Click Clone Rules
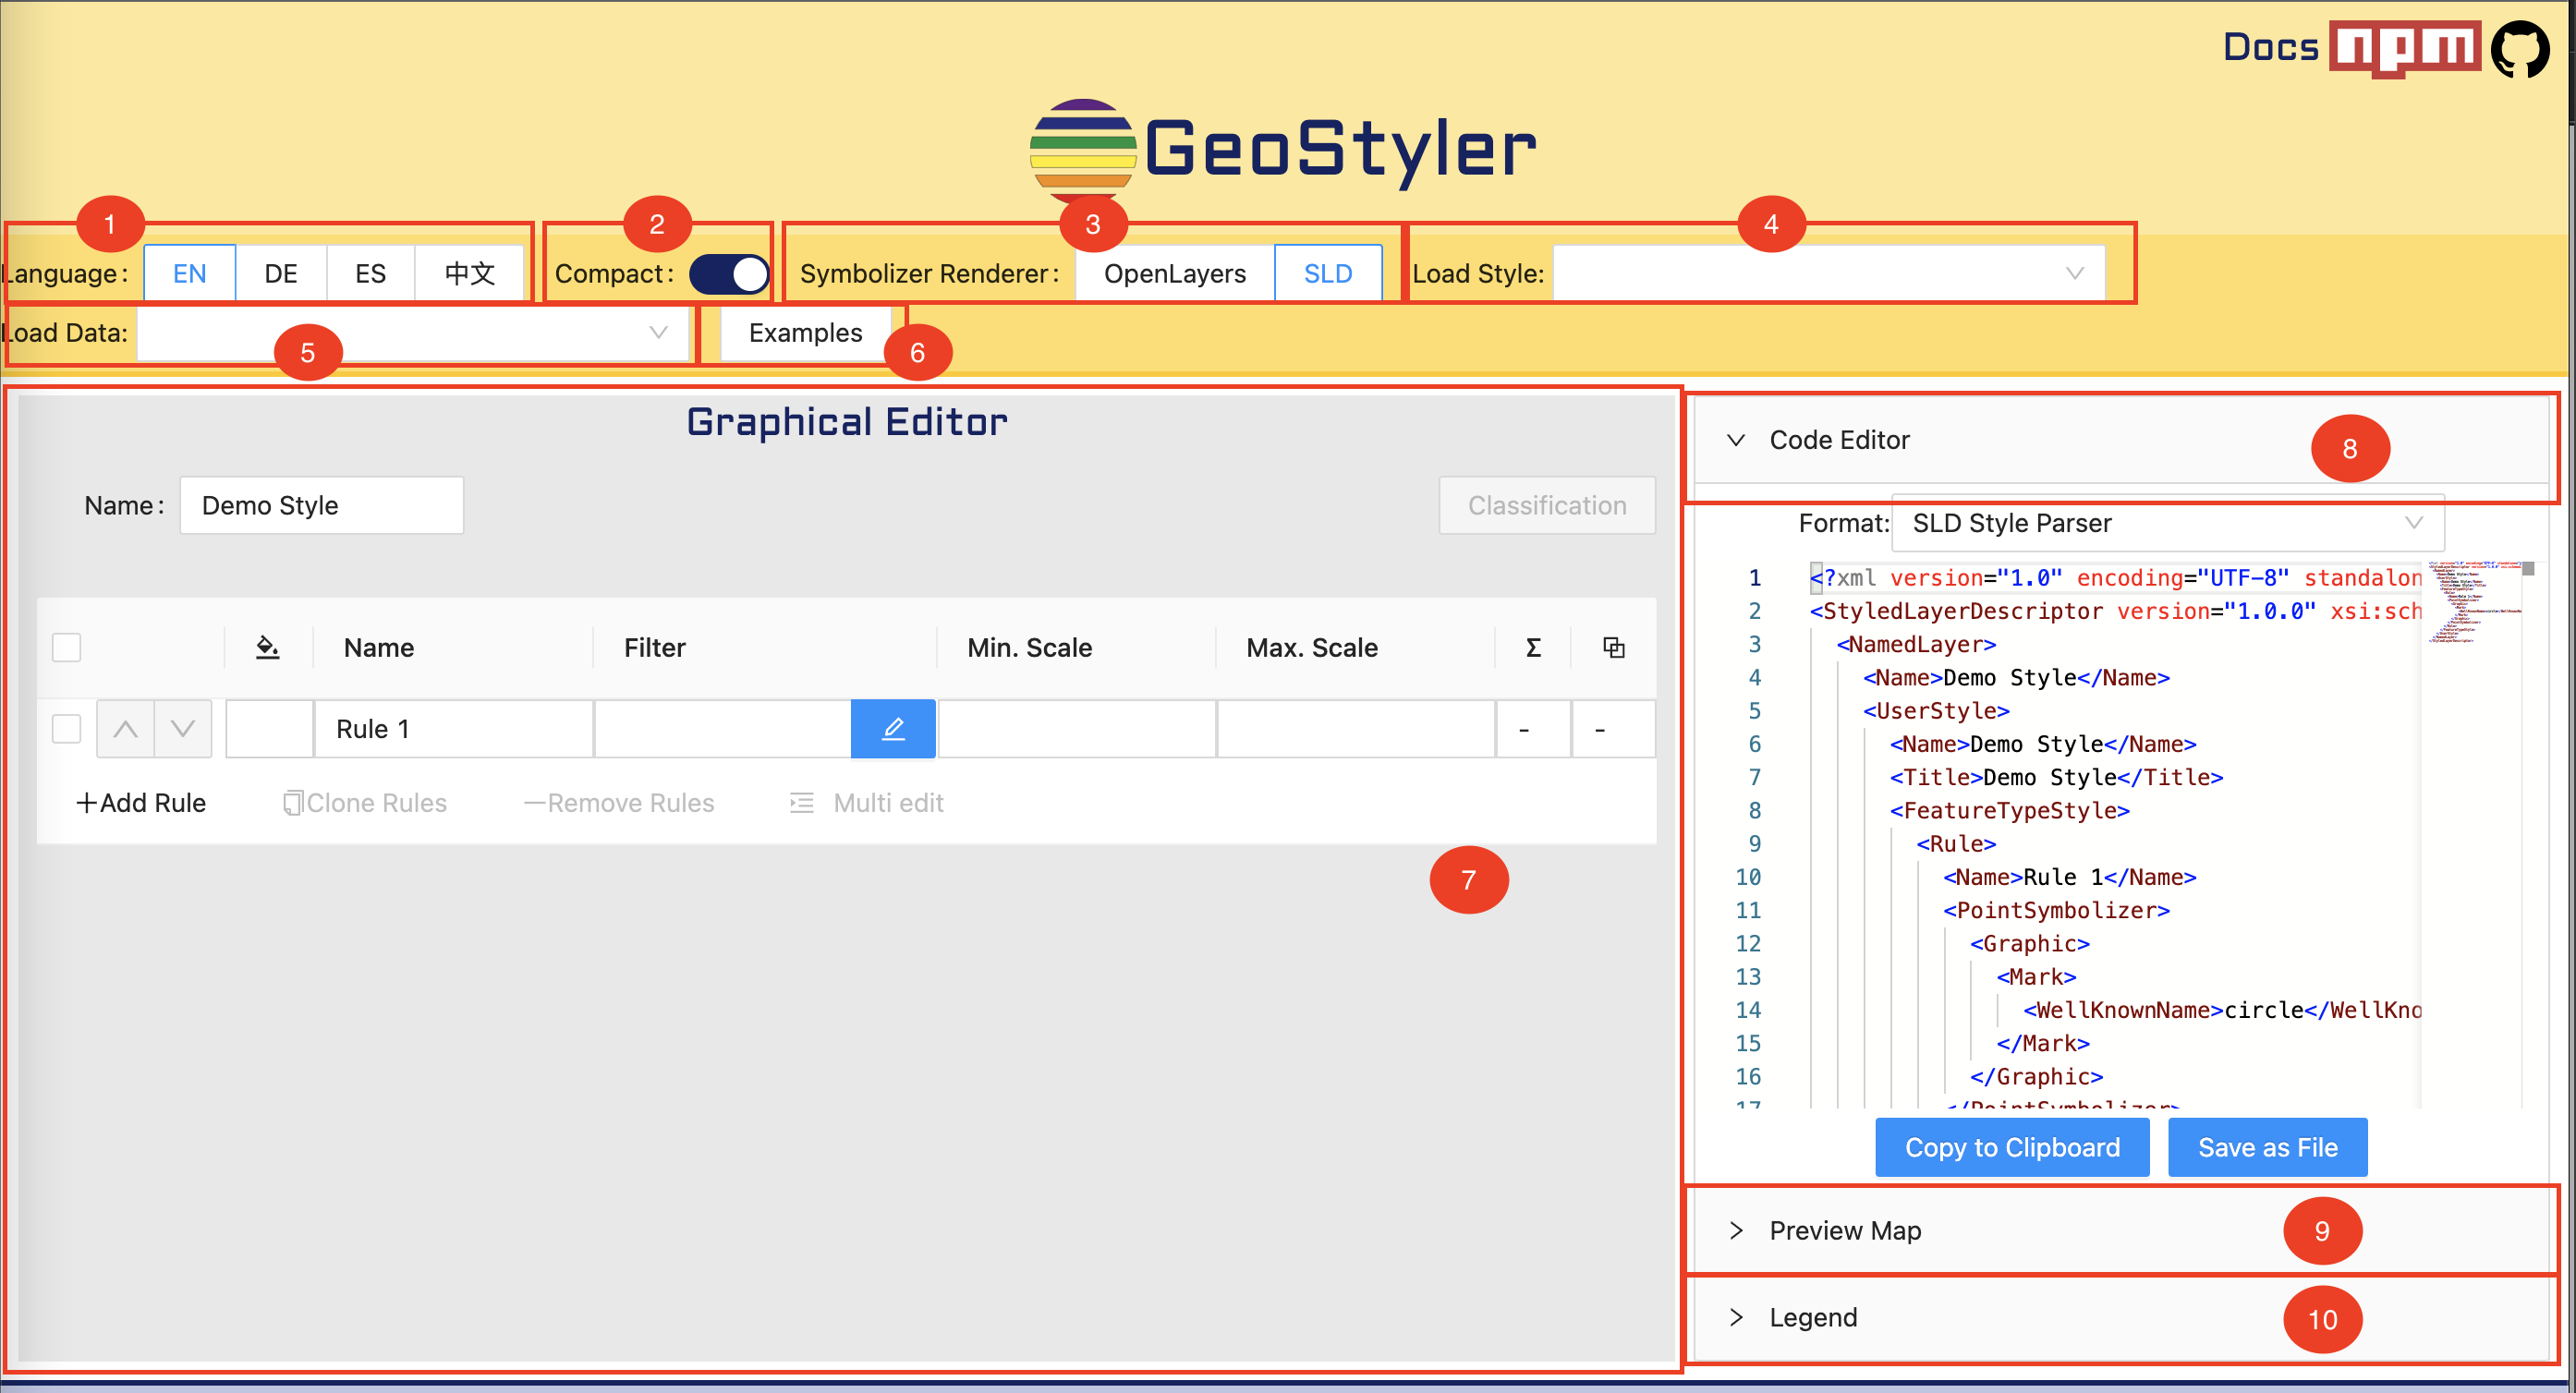 [364, 803]
